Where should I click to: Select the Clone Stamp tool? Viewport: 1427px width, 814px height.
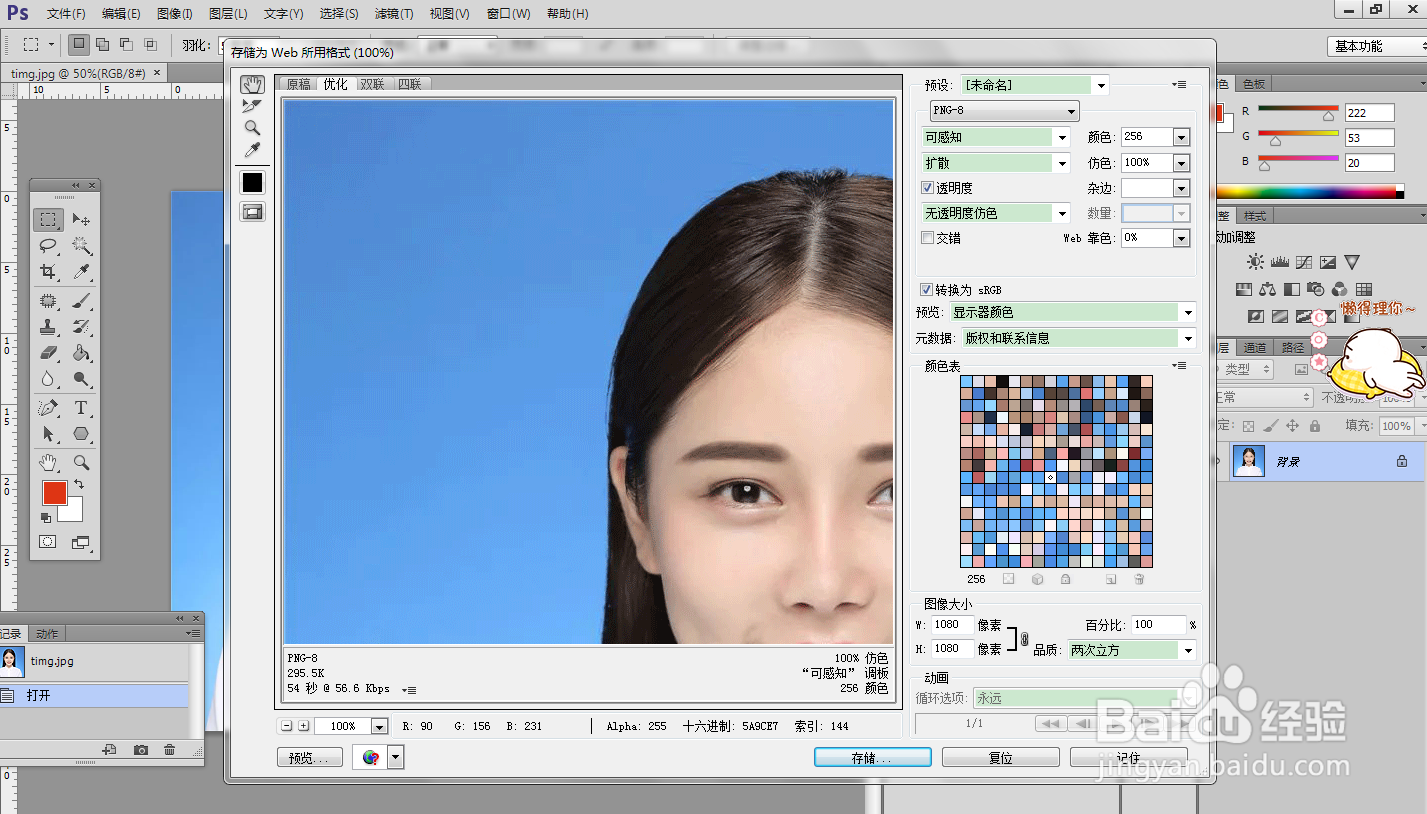47,326
